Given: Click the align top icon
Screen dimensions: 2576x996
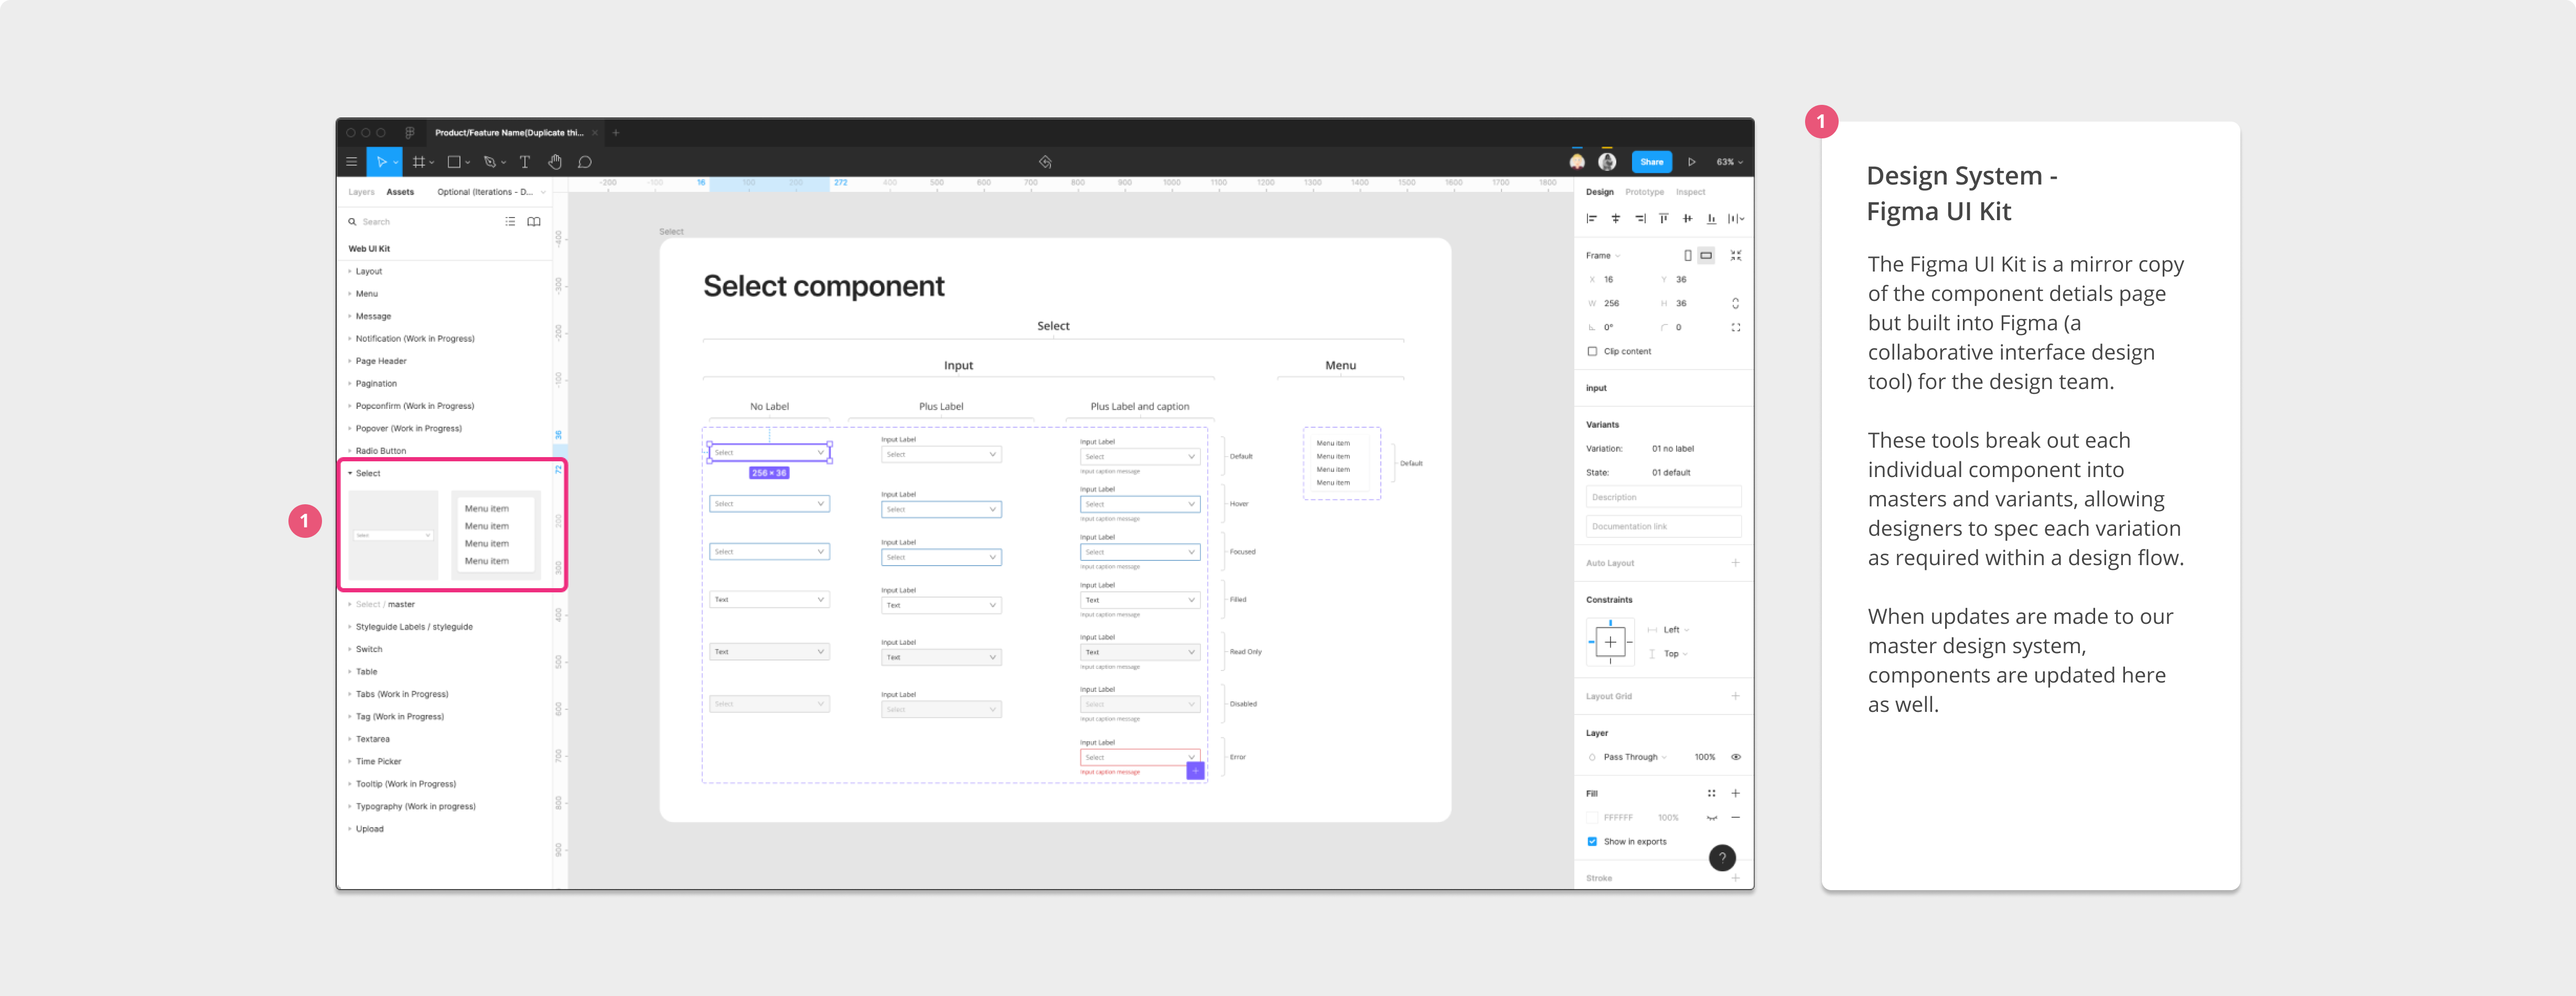Looking at the screenshot, I should [1663, 219].
